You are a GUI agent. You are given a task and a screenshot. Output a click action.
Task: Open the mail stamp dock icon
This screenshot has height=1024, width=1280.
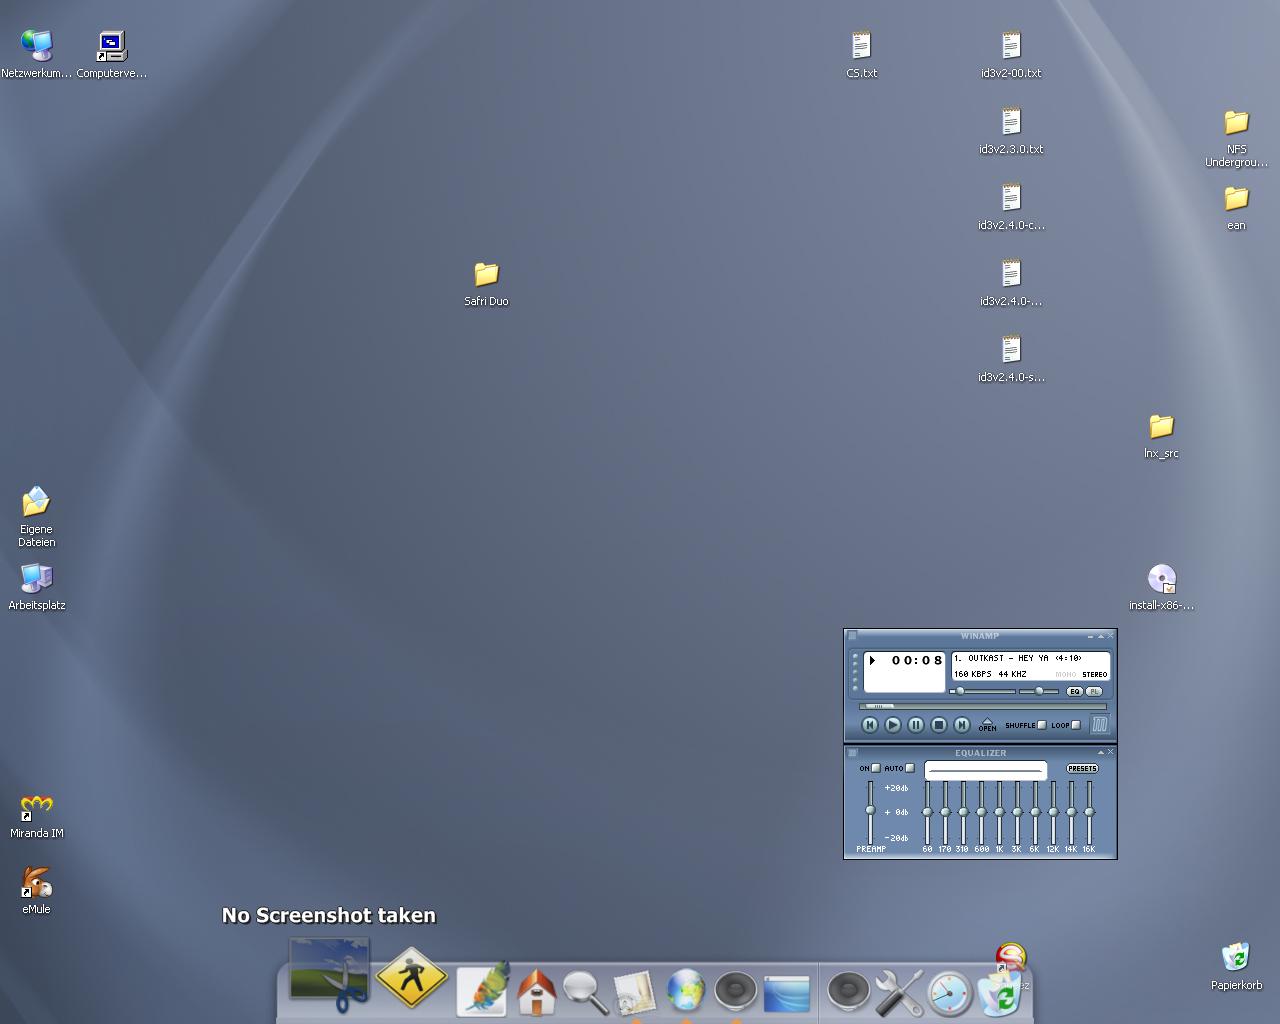click(634, 992)
